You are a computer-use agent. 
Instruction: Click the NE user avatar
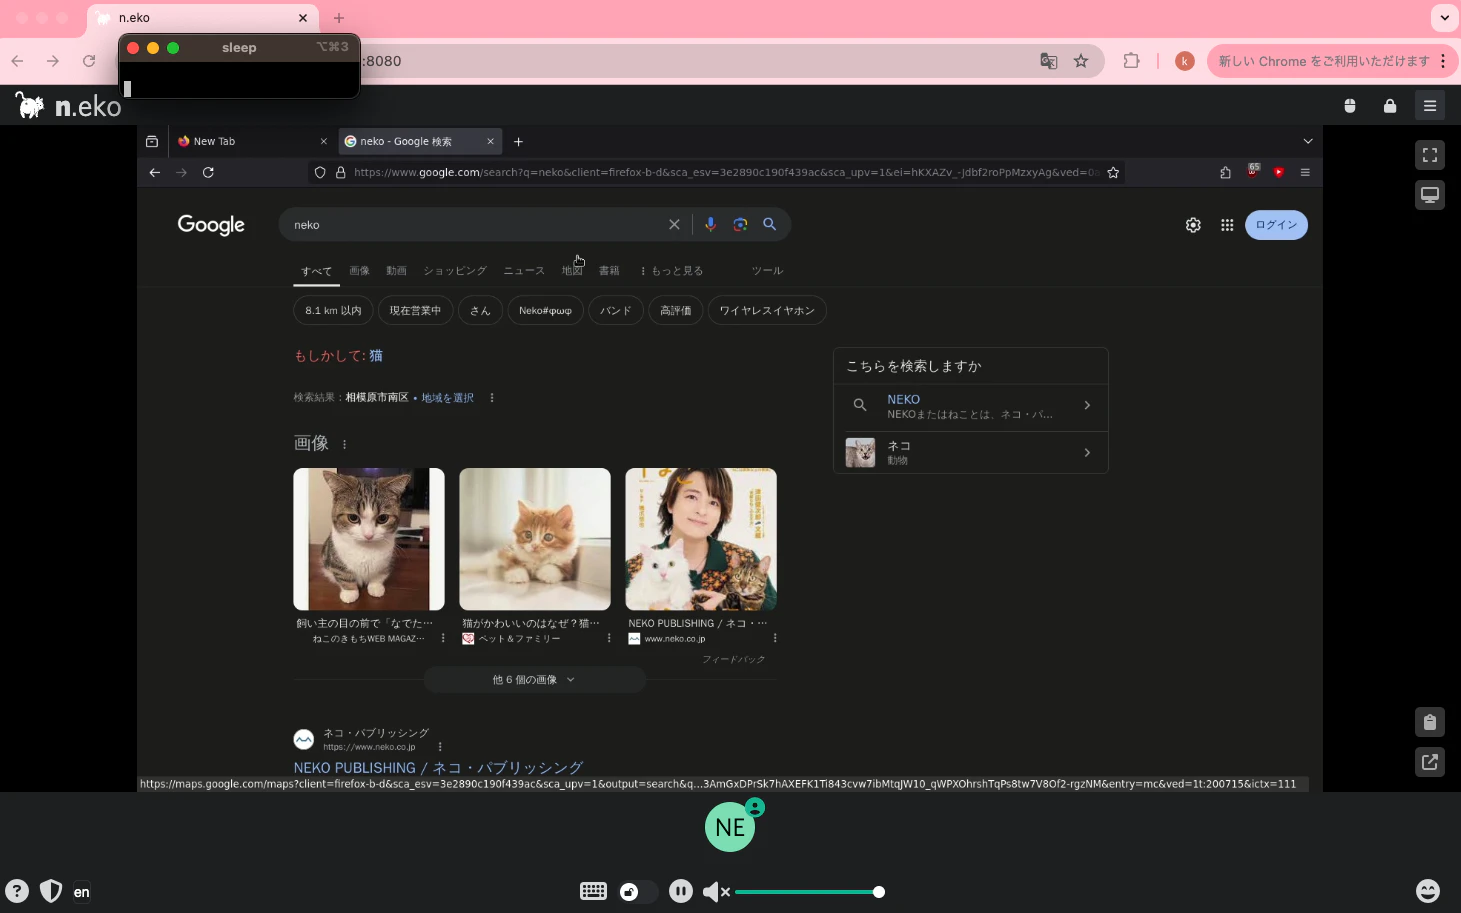click(x=730, y=827)
